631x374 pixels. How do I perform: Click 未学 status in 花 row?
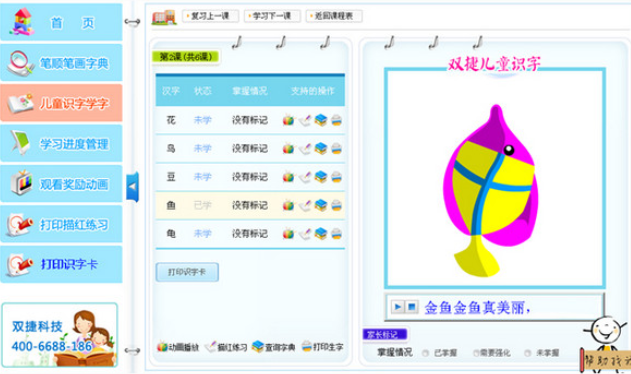pos(202,120)
